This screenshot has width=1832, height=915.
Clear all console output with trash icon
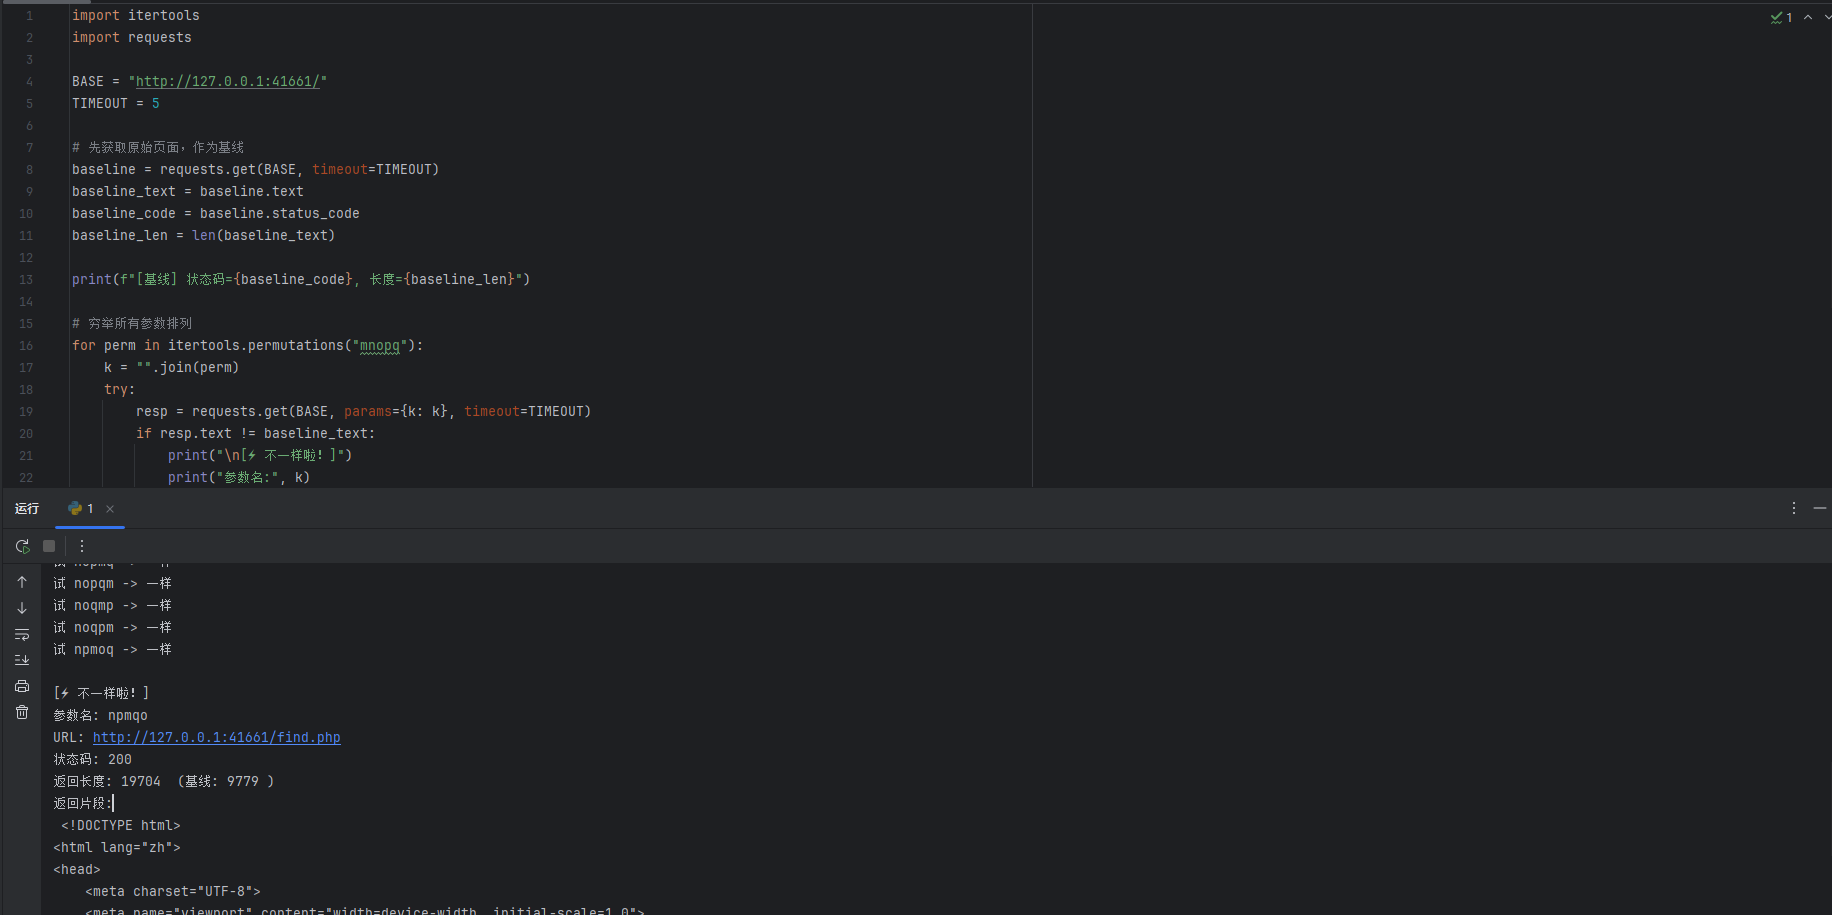22,712
